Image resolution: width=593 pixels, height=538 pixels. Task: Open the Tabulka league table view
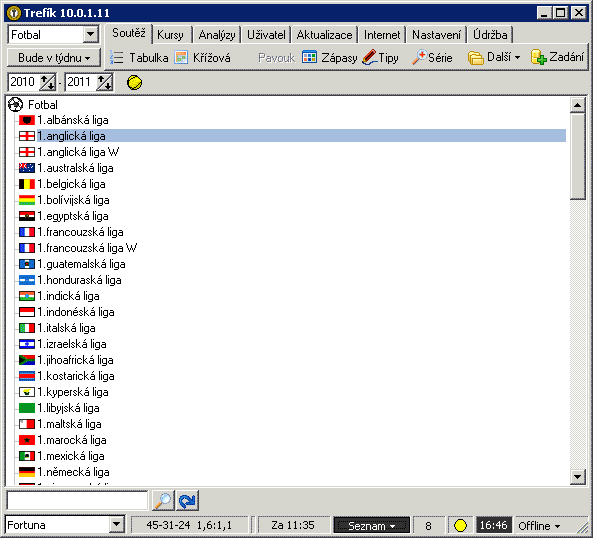point(139,58)
